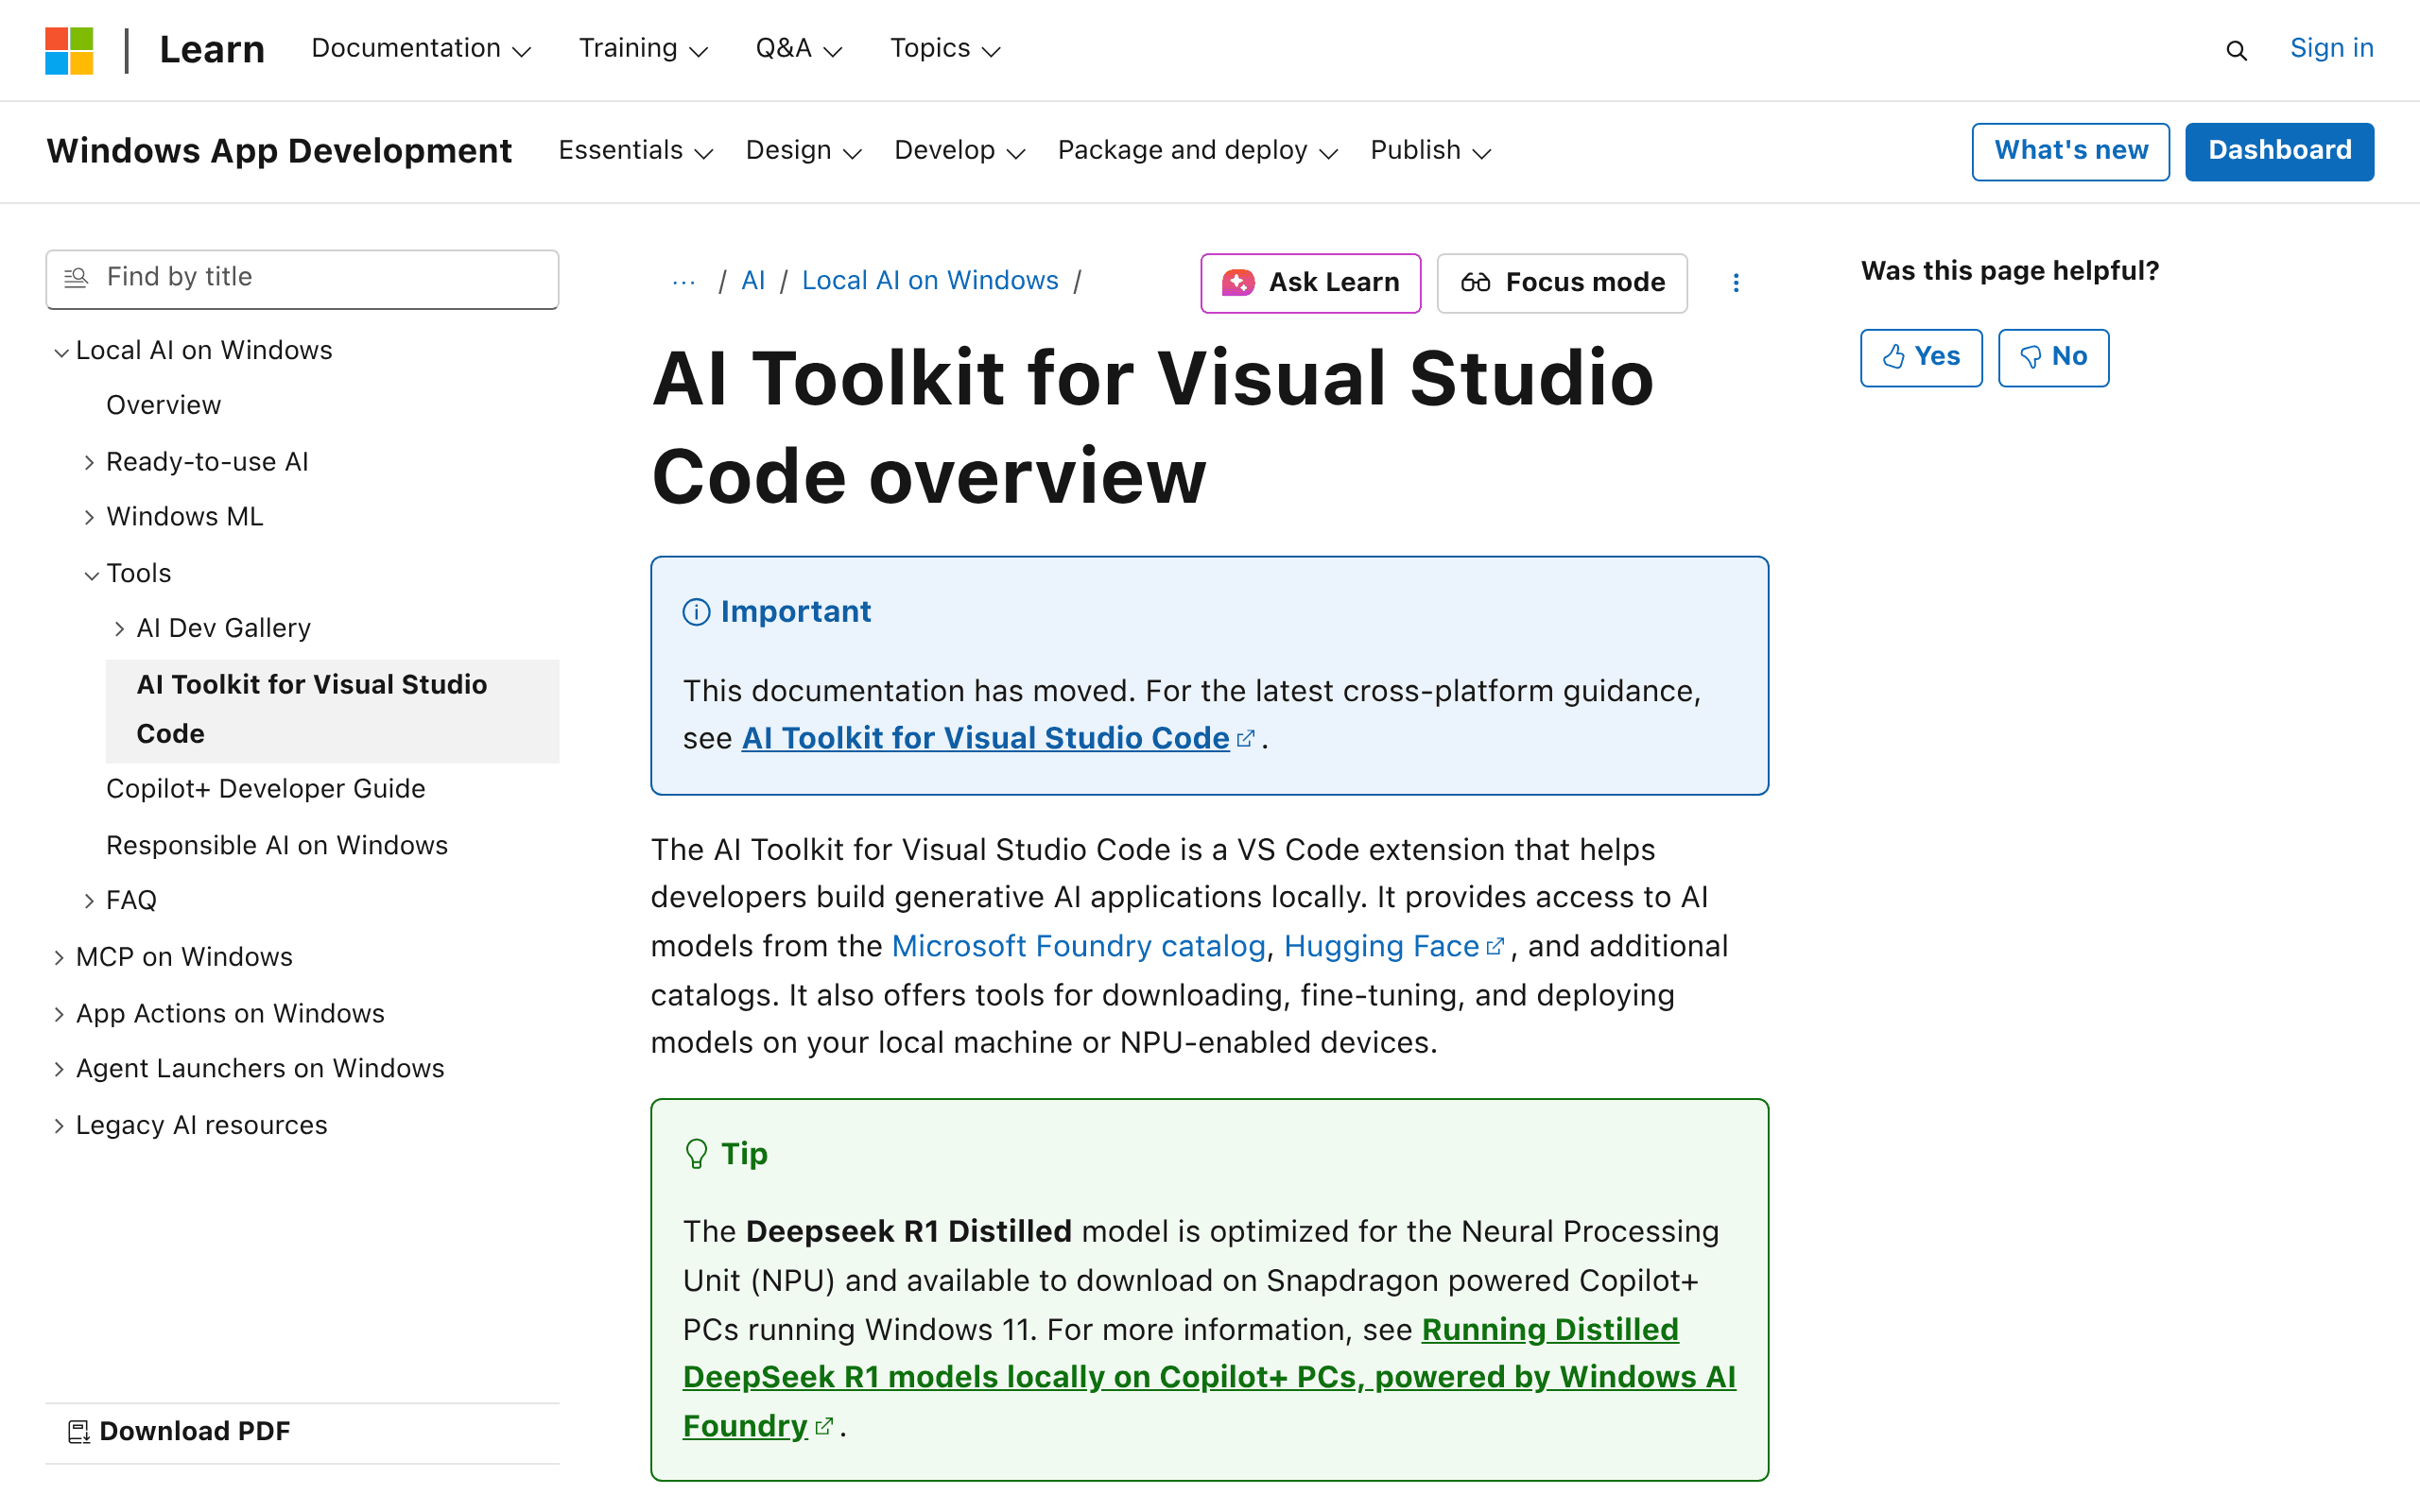Open Running Distilled DeepSeek R1 models link
Viewport: 2420px width, 1512px height.
[x=1209, y=1378]
